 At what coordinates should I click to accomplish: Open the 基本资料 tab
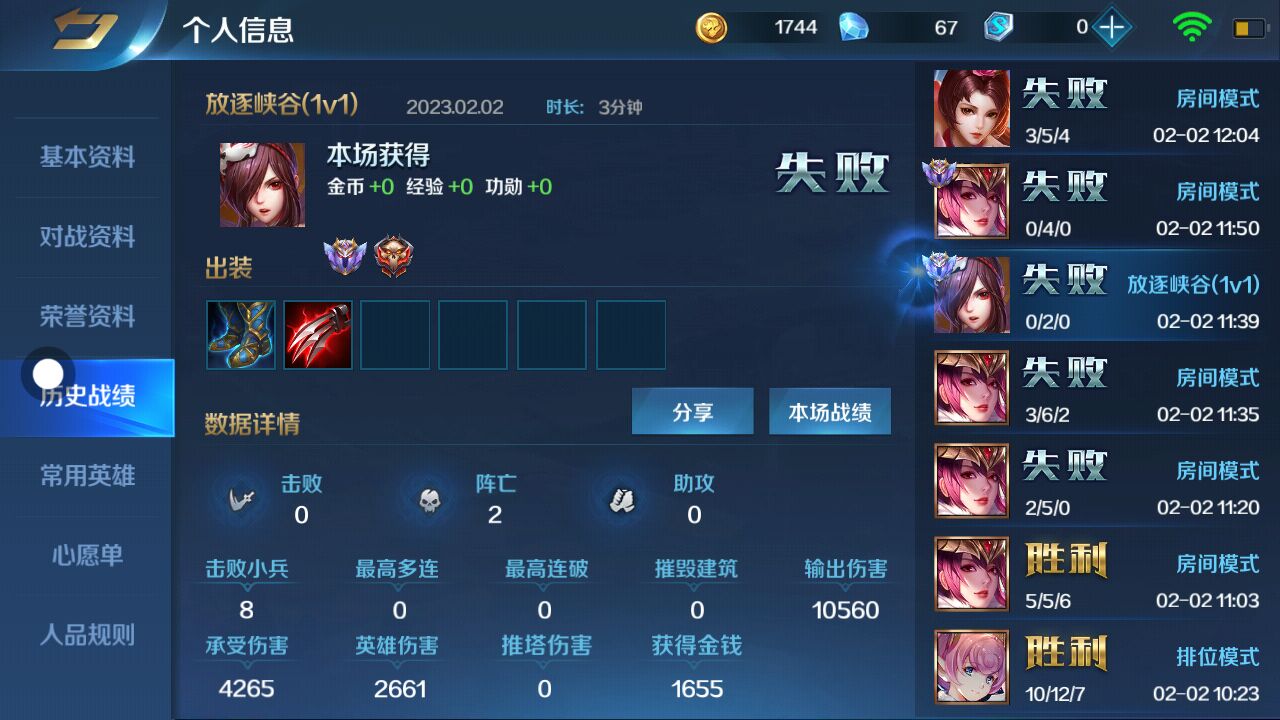87,157
